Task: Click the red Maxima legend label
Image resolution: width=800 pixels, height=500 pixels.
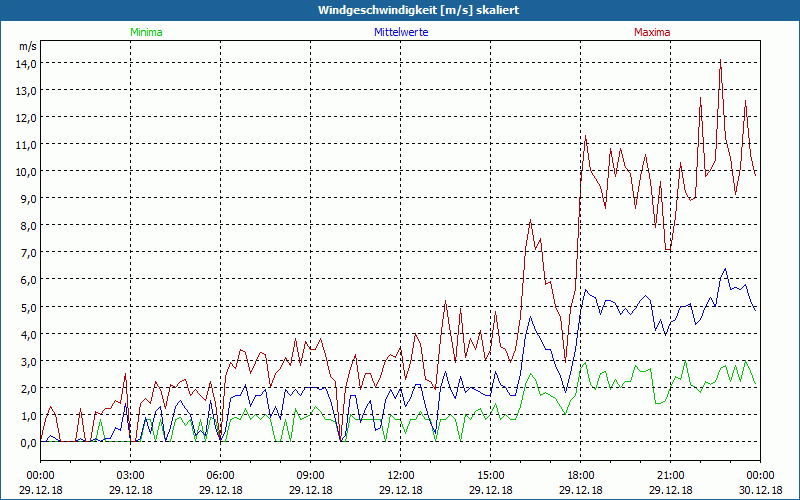Action: point(652,32)
